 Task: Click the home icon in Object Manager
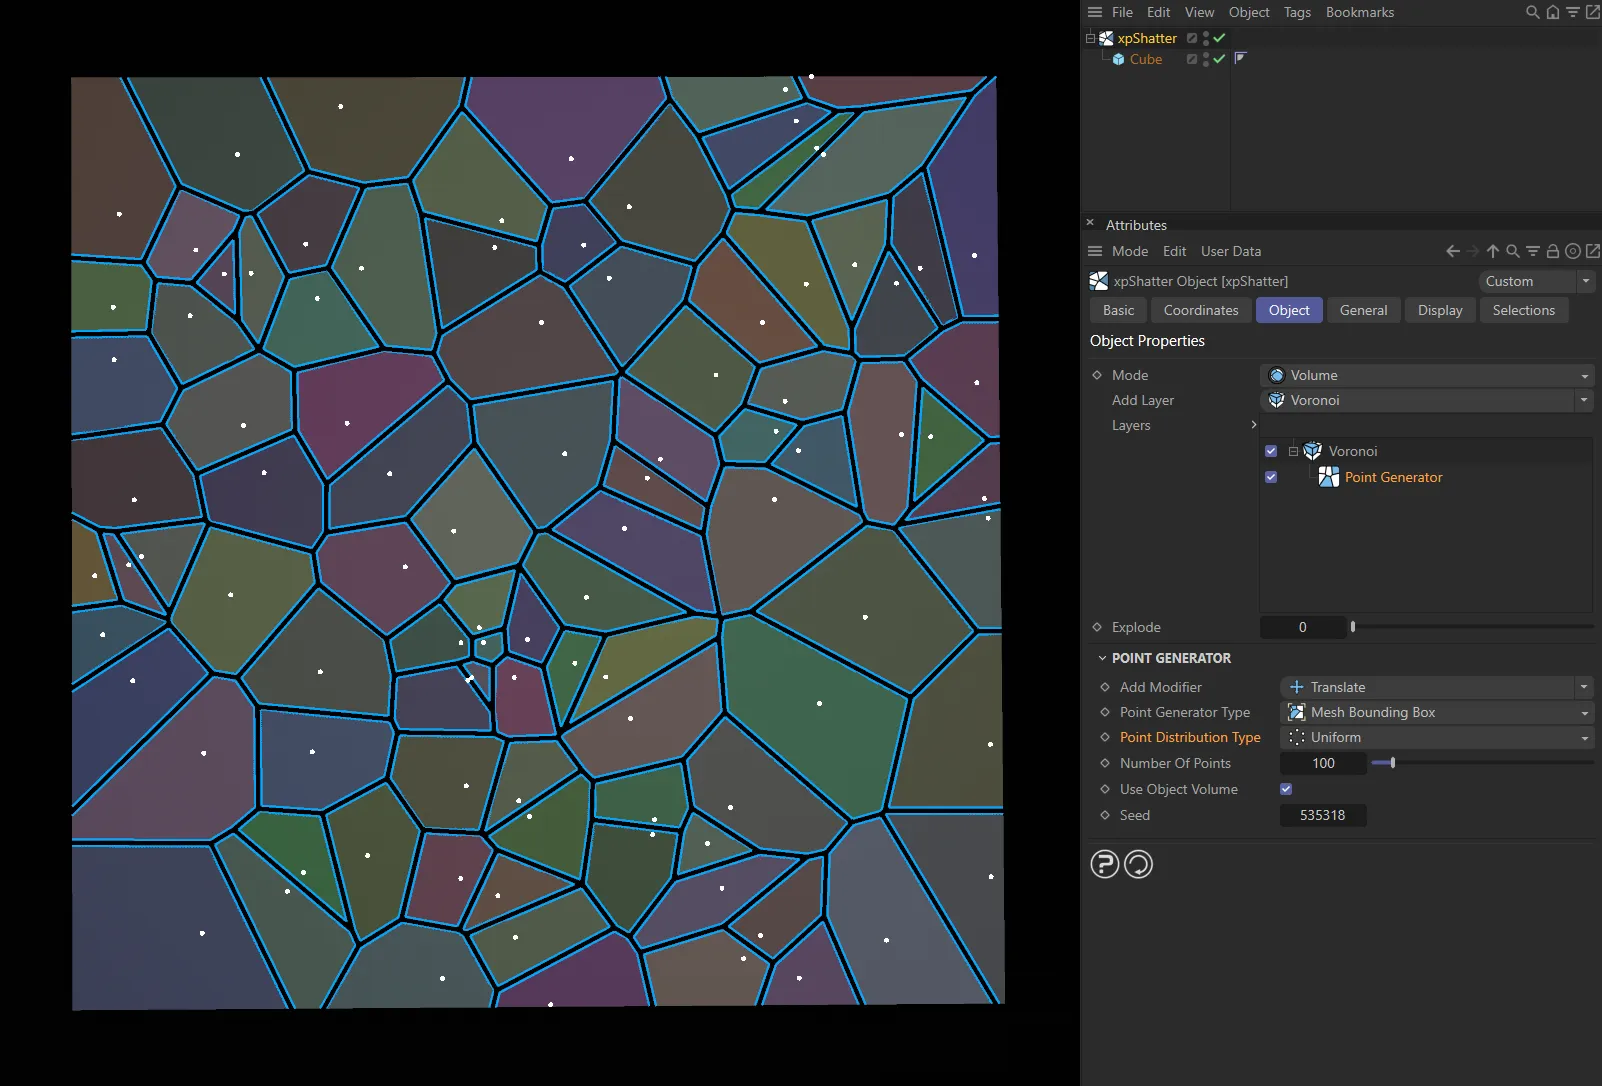point(1553,12)
